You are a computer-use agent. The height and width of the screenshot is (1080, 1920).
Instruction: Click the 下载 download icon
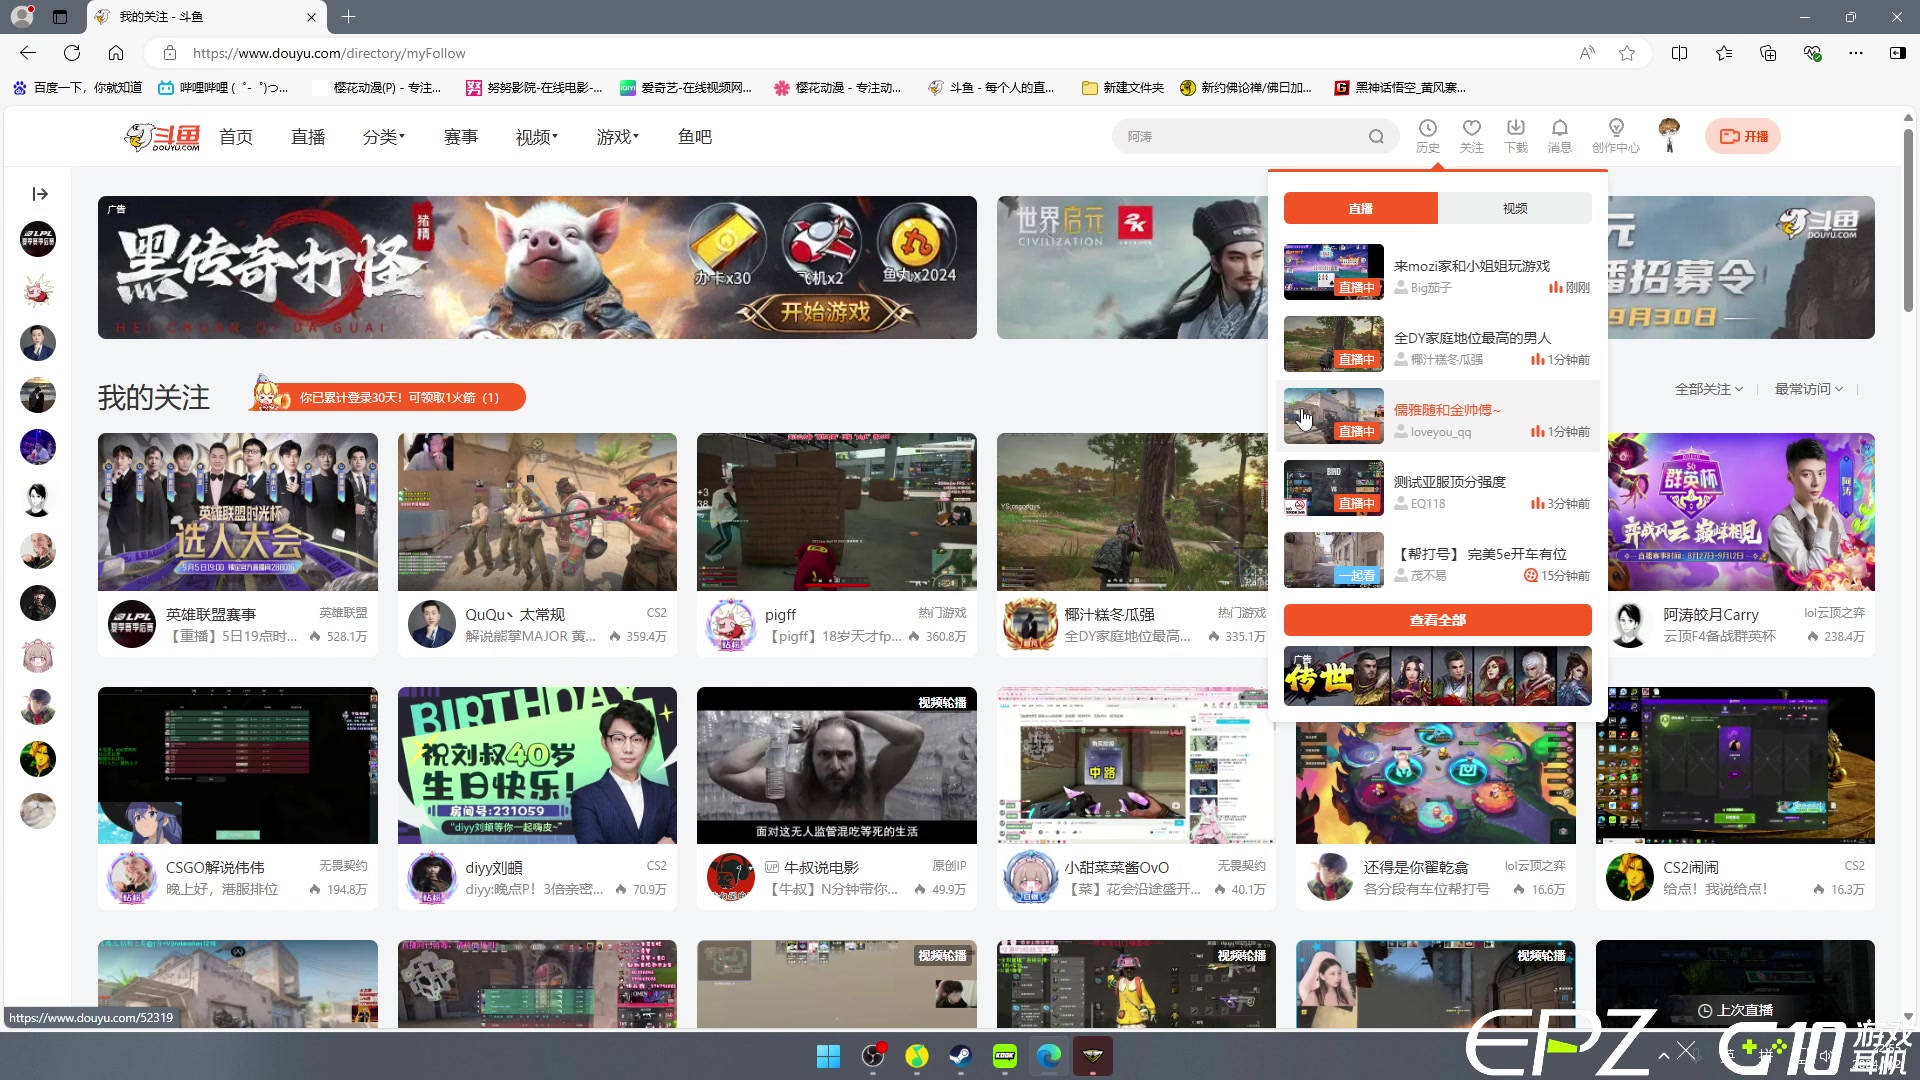tap(1515, 136)
